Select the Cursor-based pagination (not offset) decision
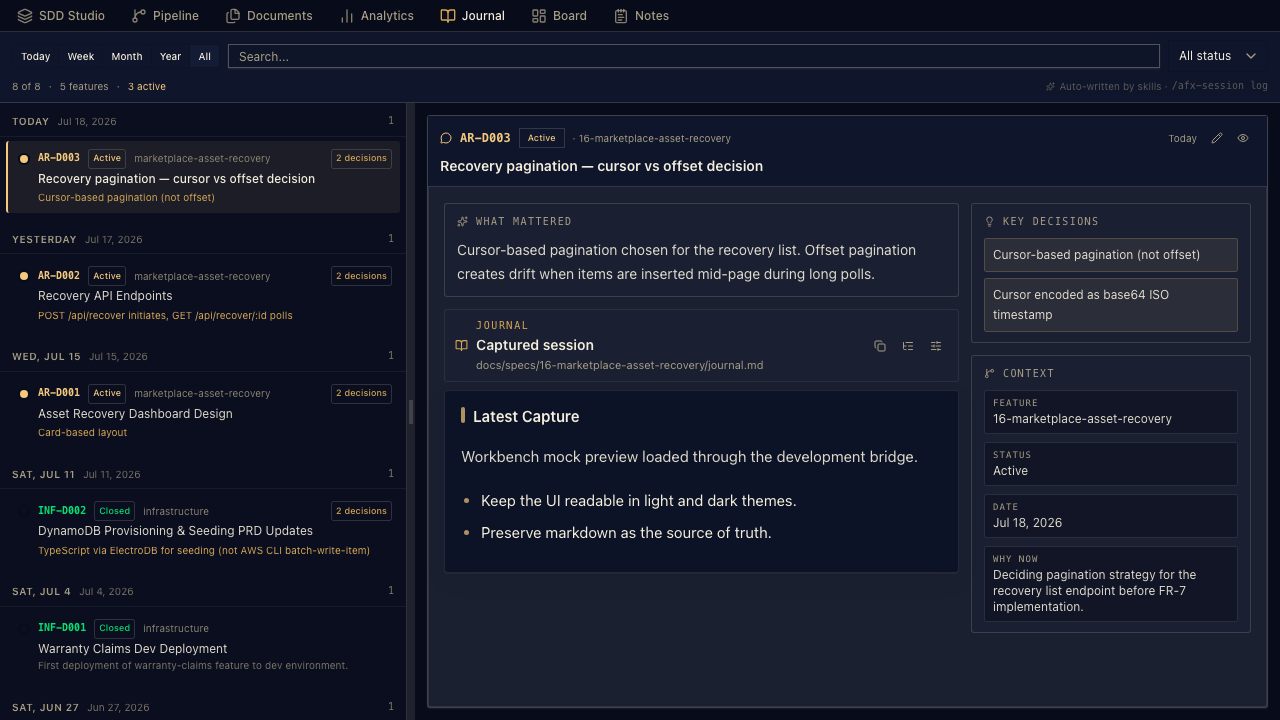The image size is (1280, 720). coord(1111,254)
